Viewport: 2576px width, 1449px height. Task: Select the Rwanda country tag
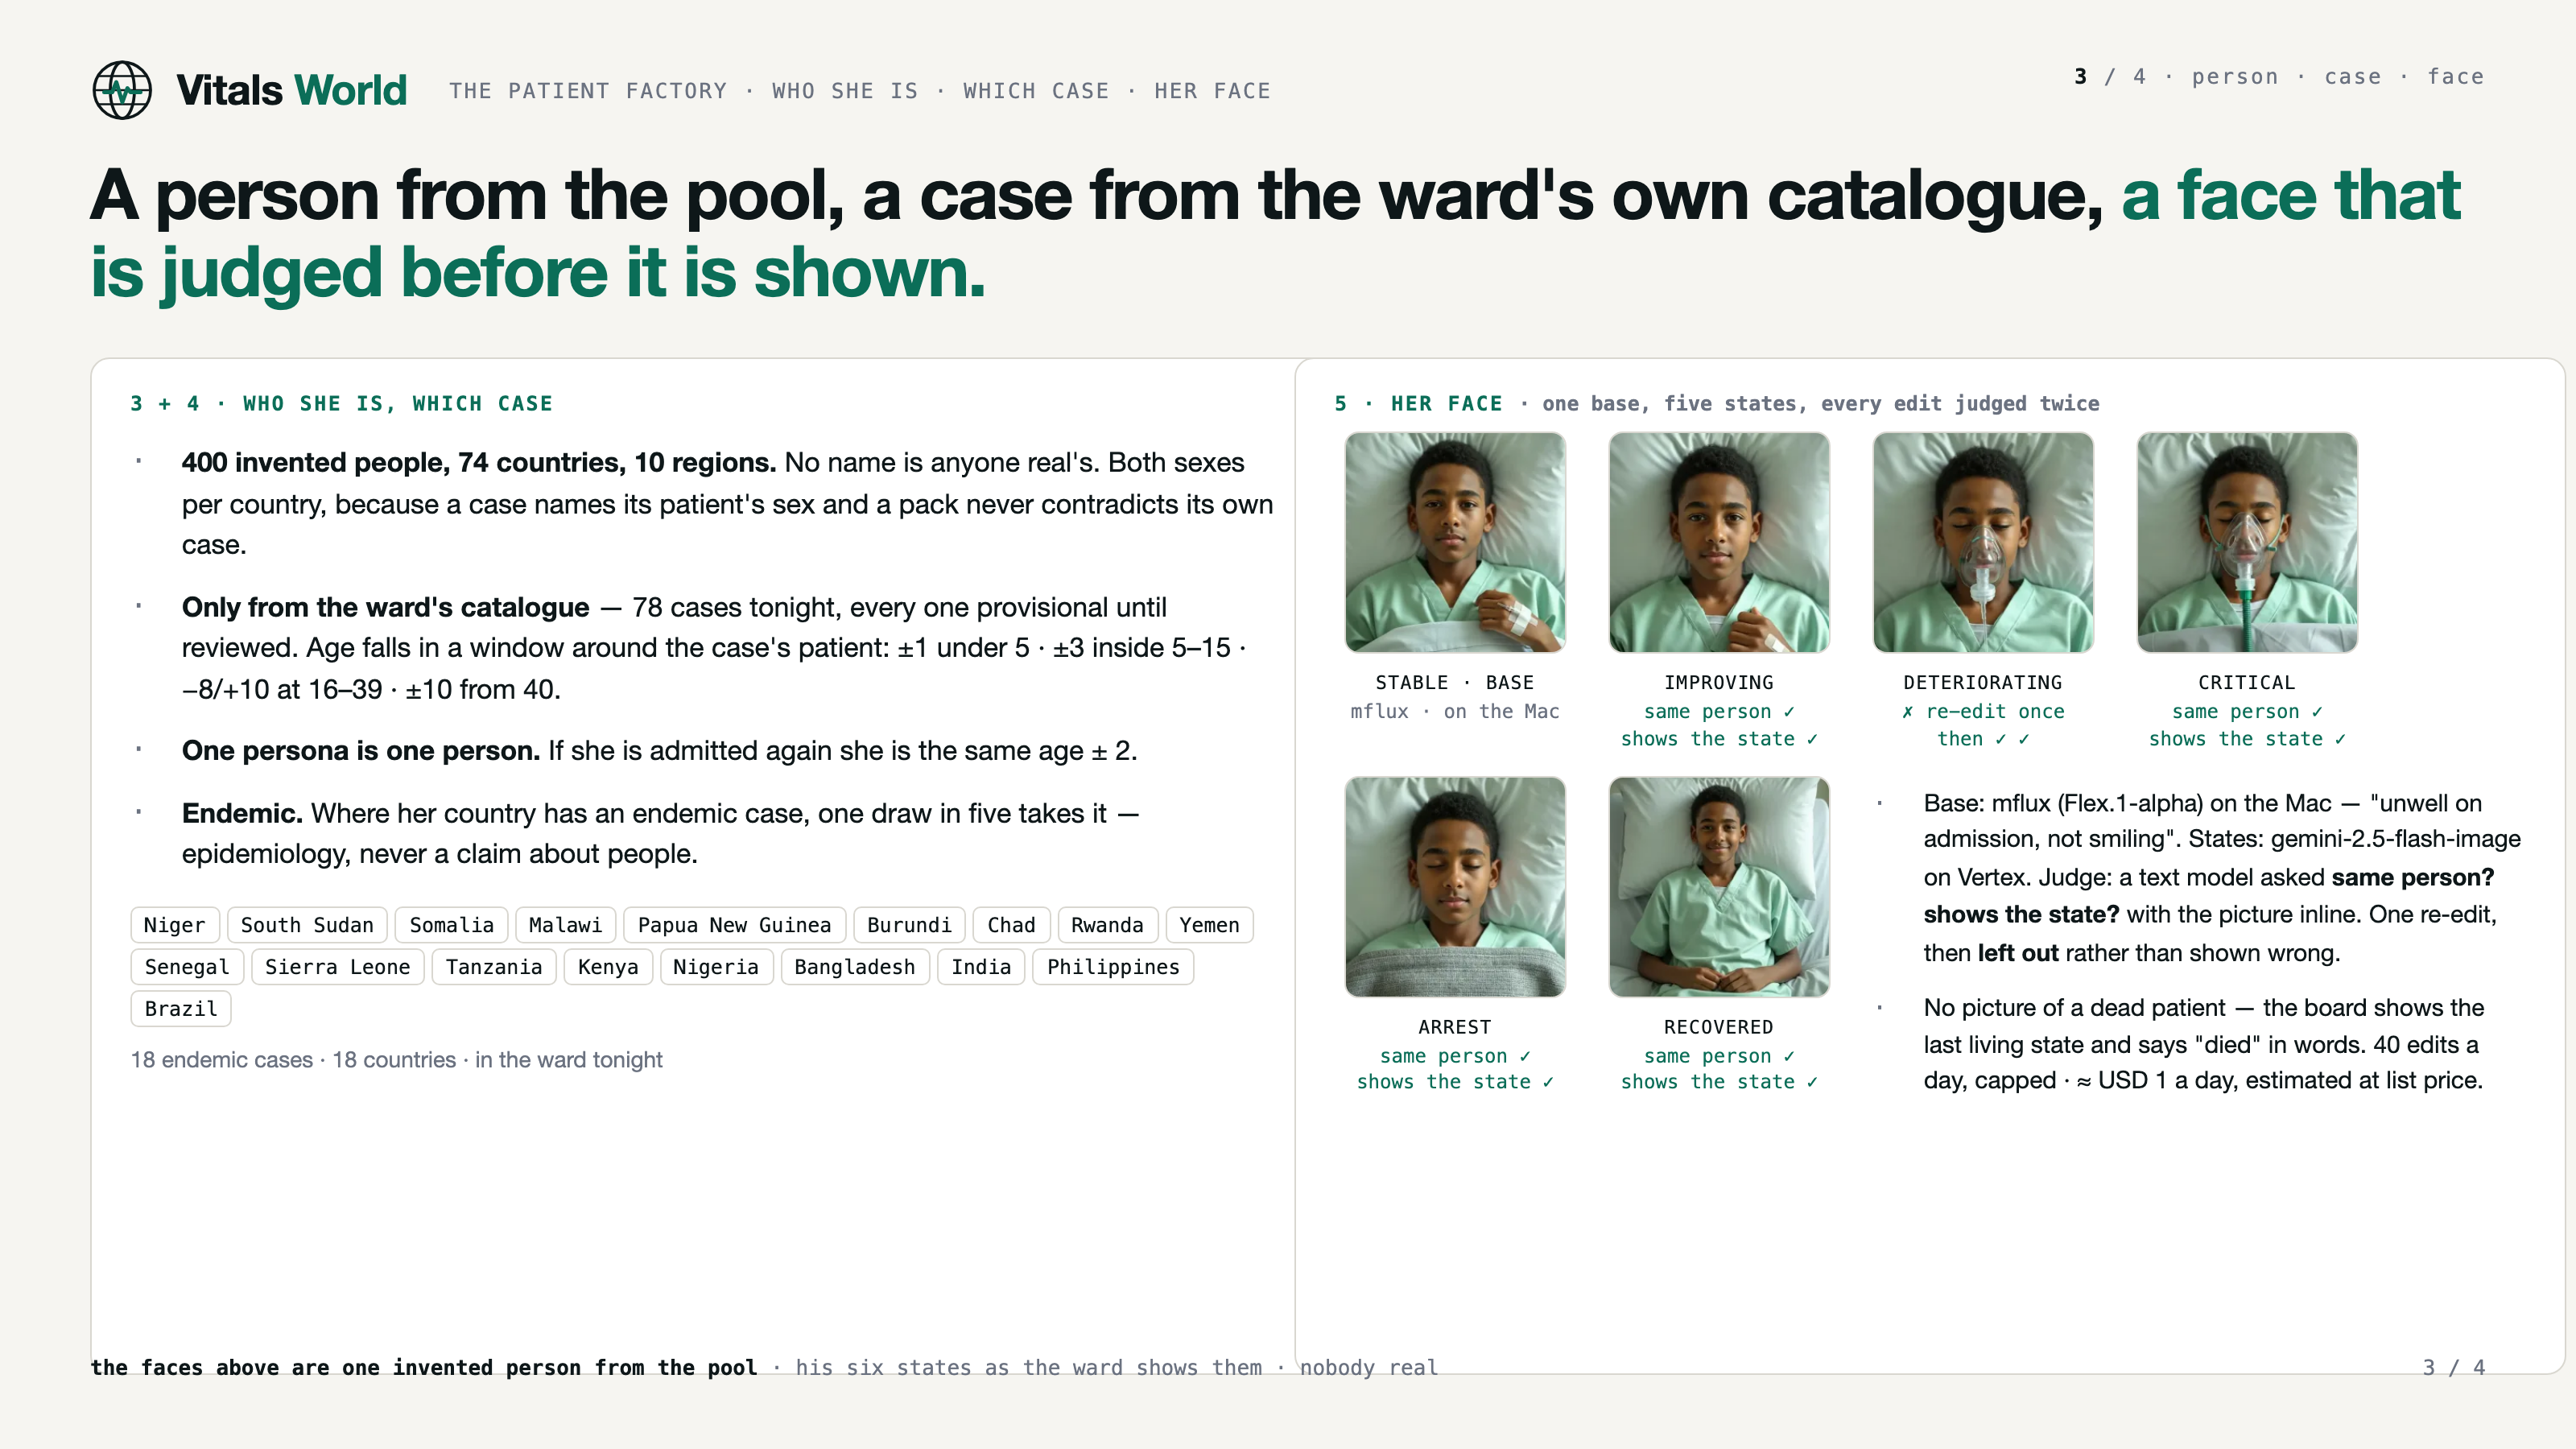1107,925
